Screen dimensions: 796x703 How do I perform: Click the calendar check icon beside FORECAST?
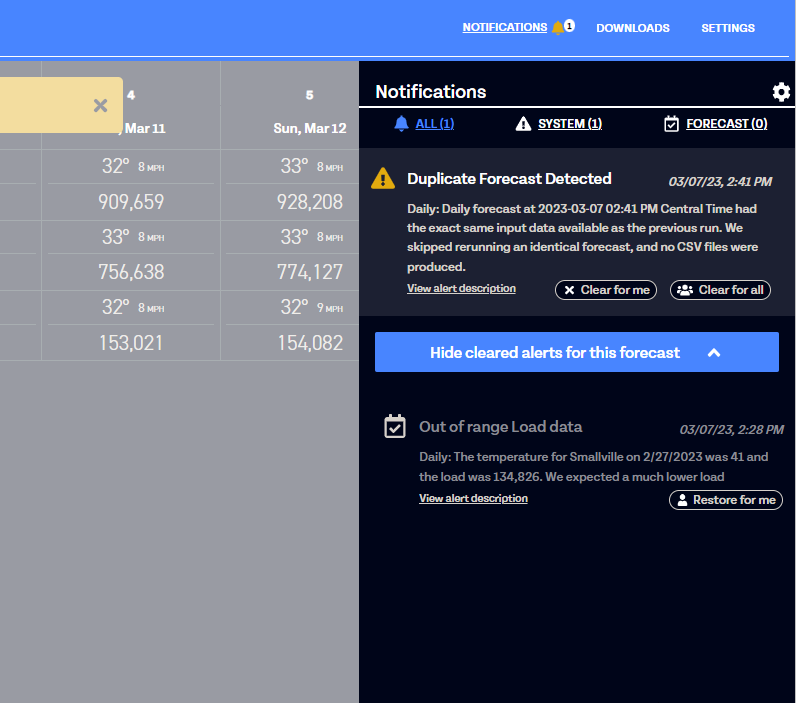click(671, 123)
